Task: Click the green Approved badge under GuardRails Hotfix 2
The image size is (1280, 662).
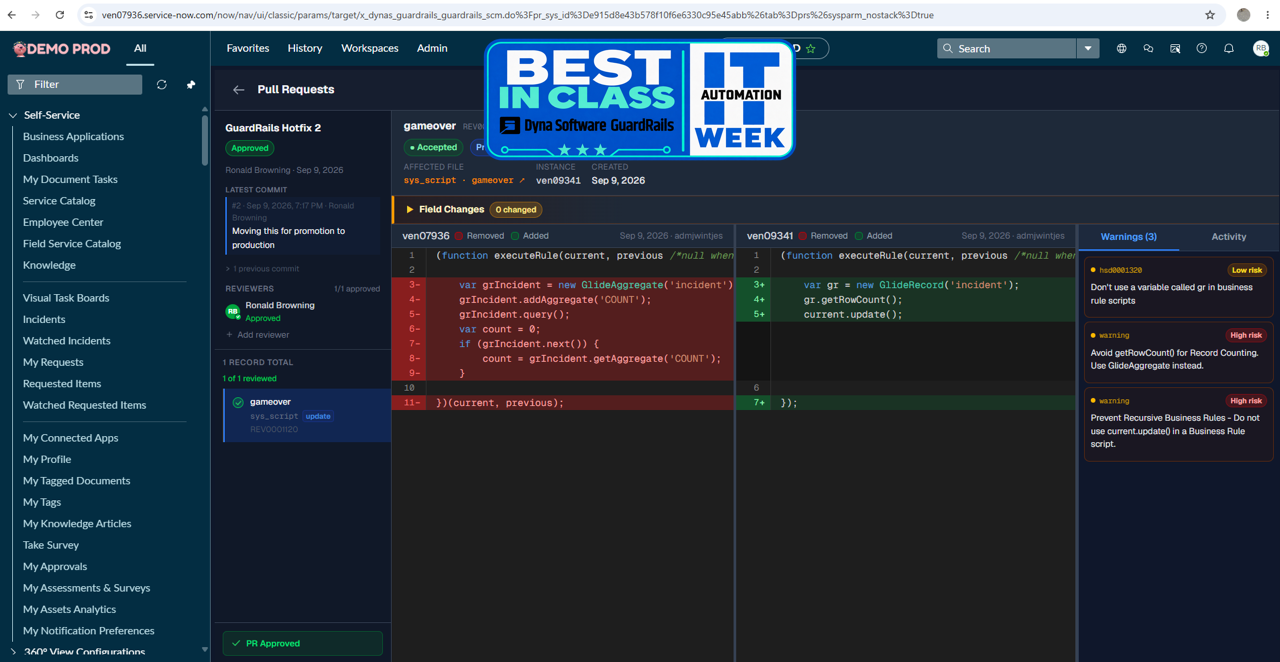Action: (250, 148)
